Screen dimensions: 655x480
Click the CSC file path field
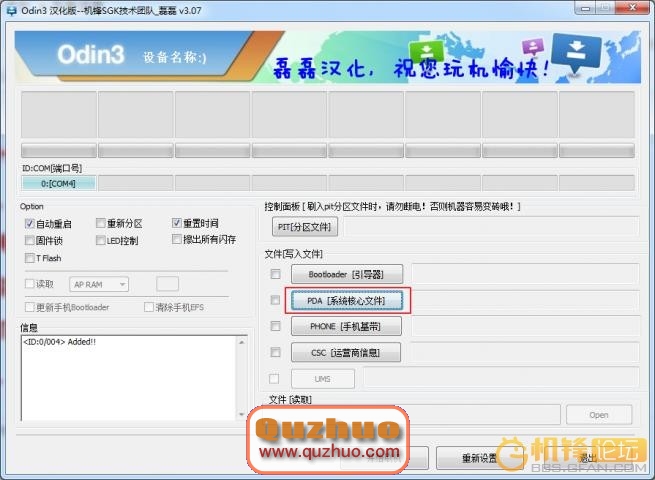click(x=524, y=352)
